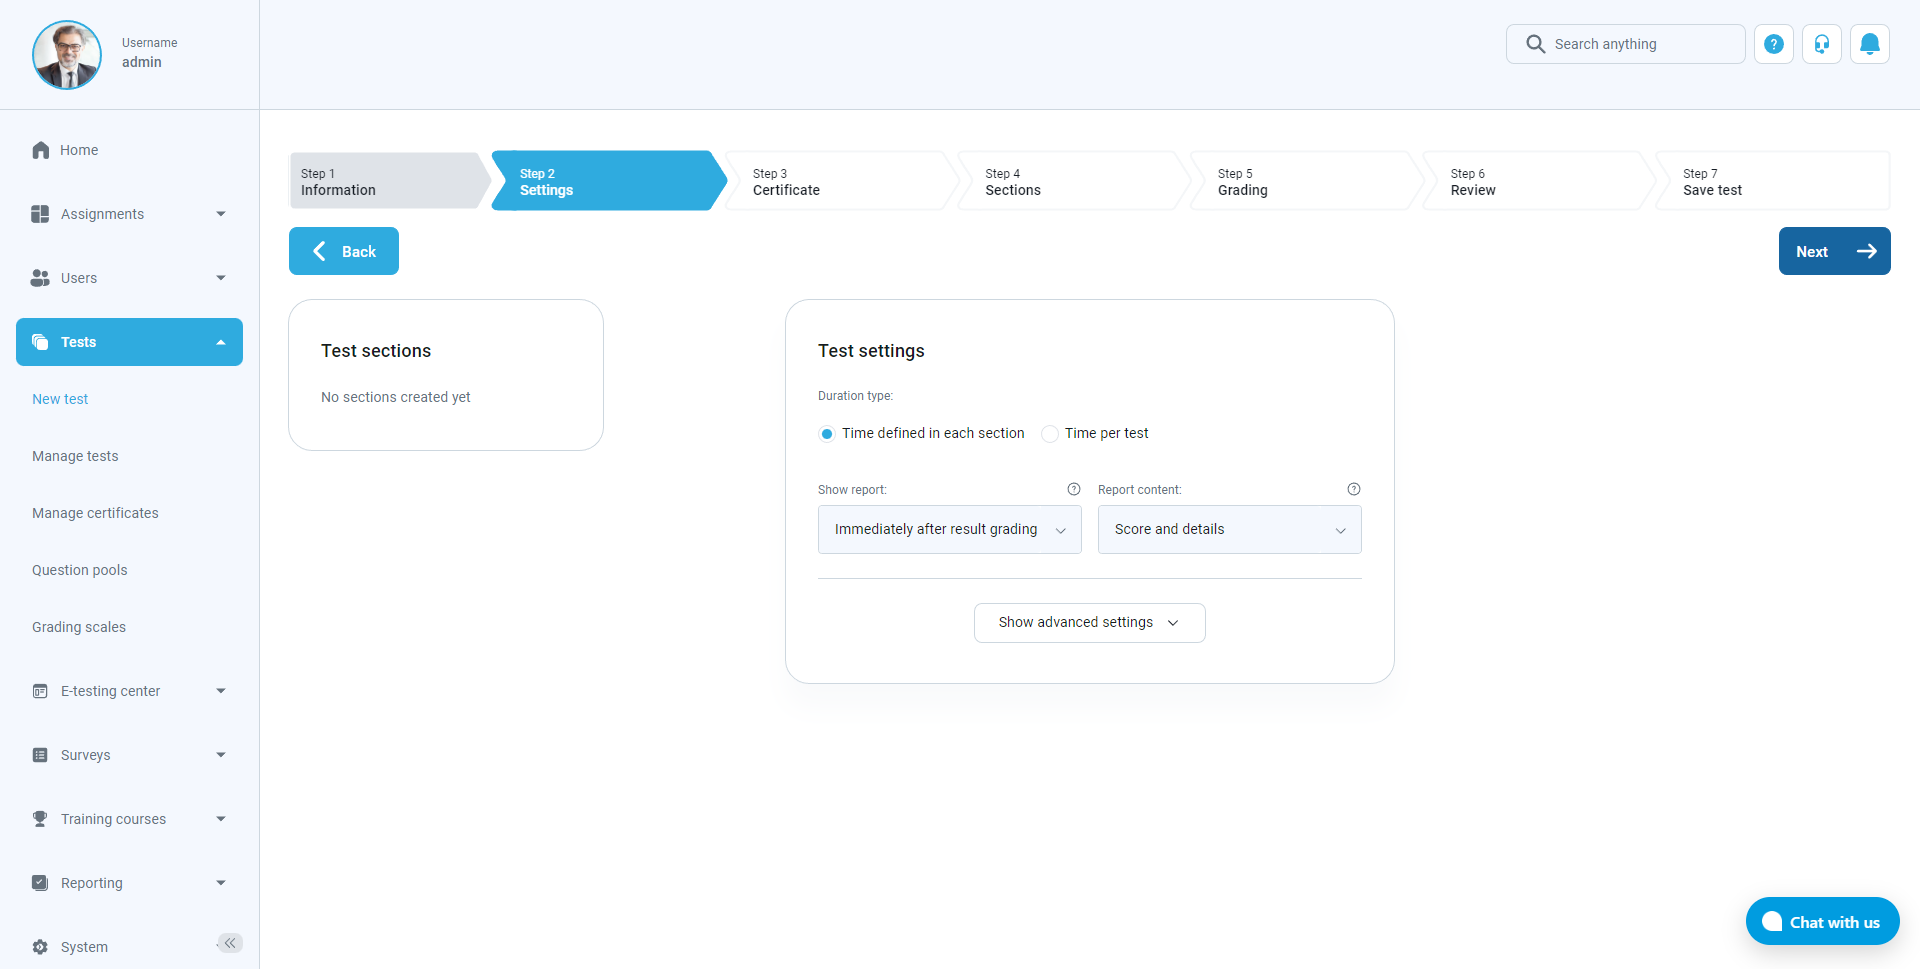Click the admin profile avatar
The height and width of the screenshot is (969, 1920).
[x=67, y=55]
